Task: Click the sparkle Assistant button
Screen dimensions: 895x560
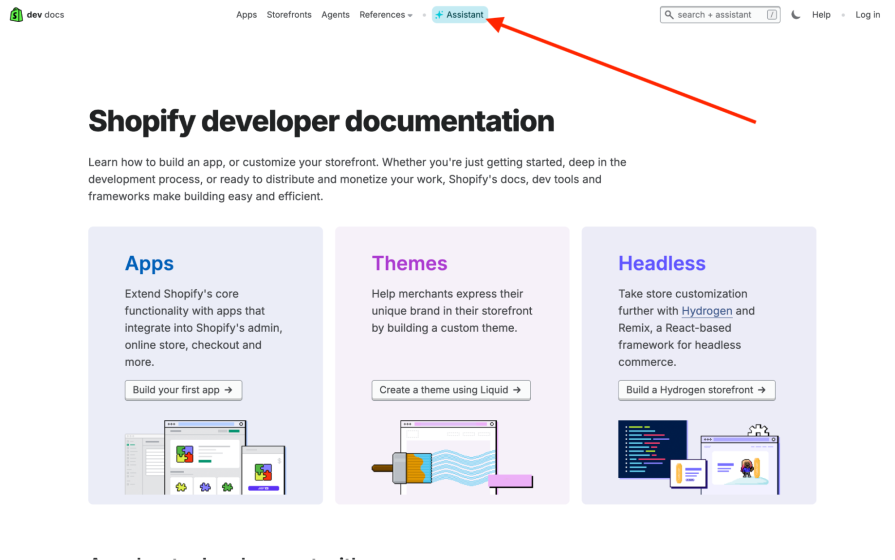Action: (460, 15)
